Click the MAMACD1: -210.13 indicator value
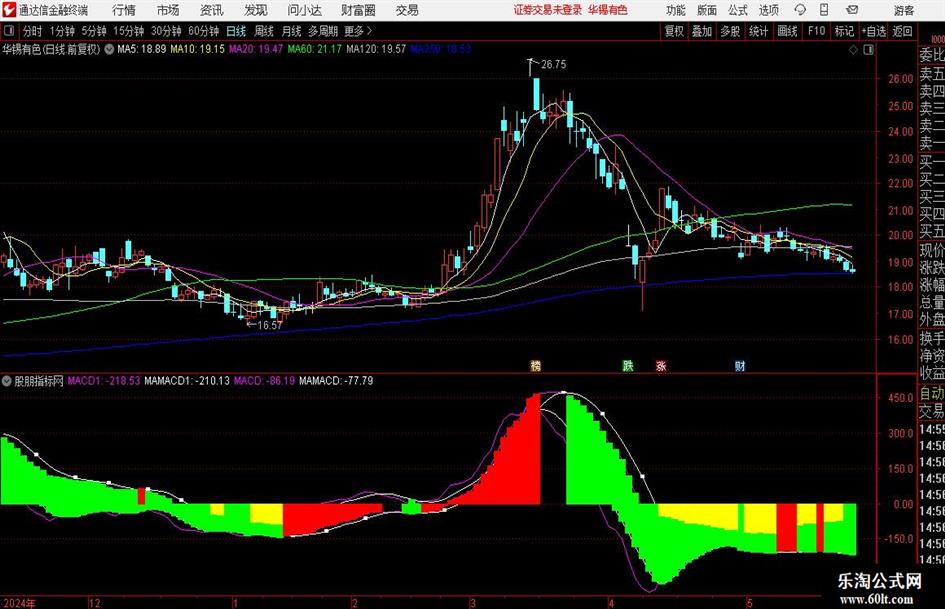The width and height of the screenshot is (945, 609). (187, 381)
